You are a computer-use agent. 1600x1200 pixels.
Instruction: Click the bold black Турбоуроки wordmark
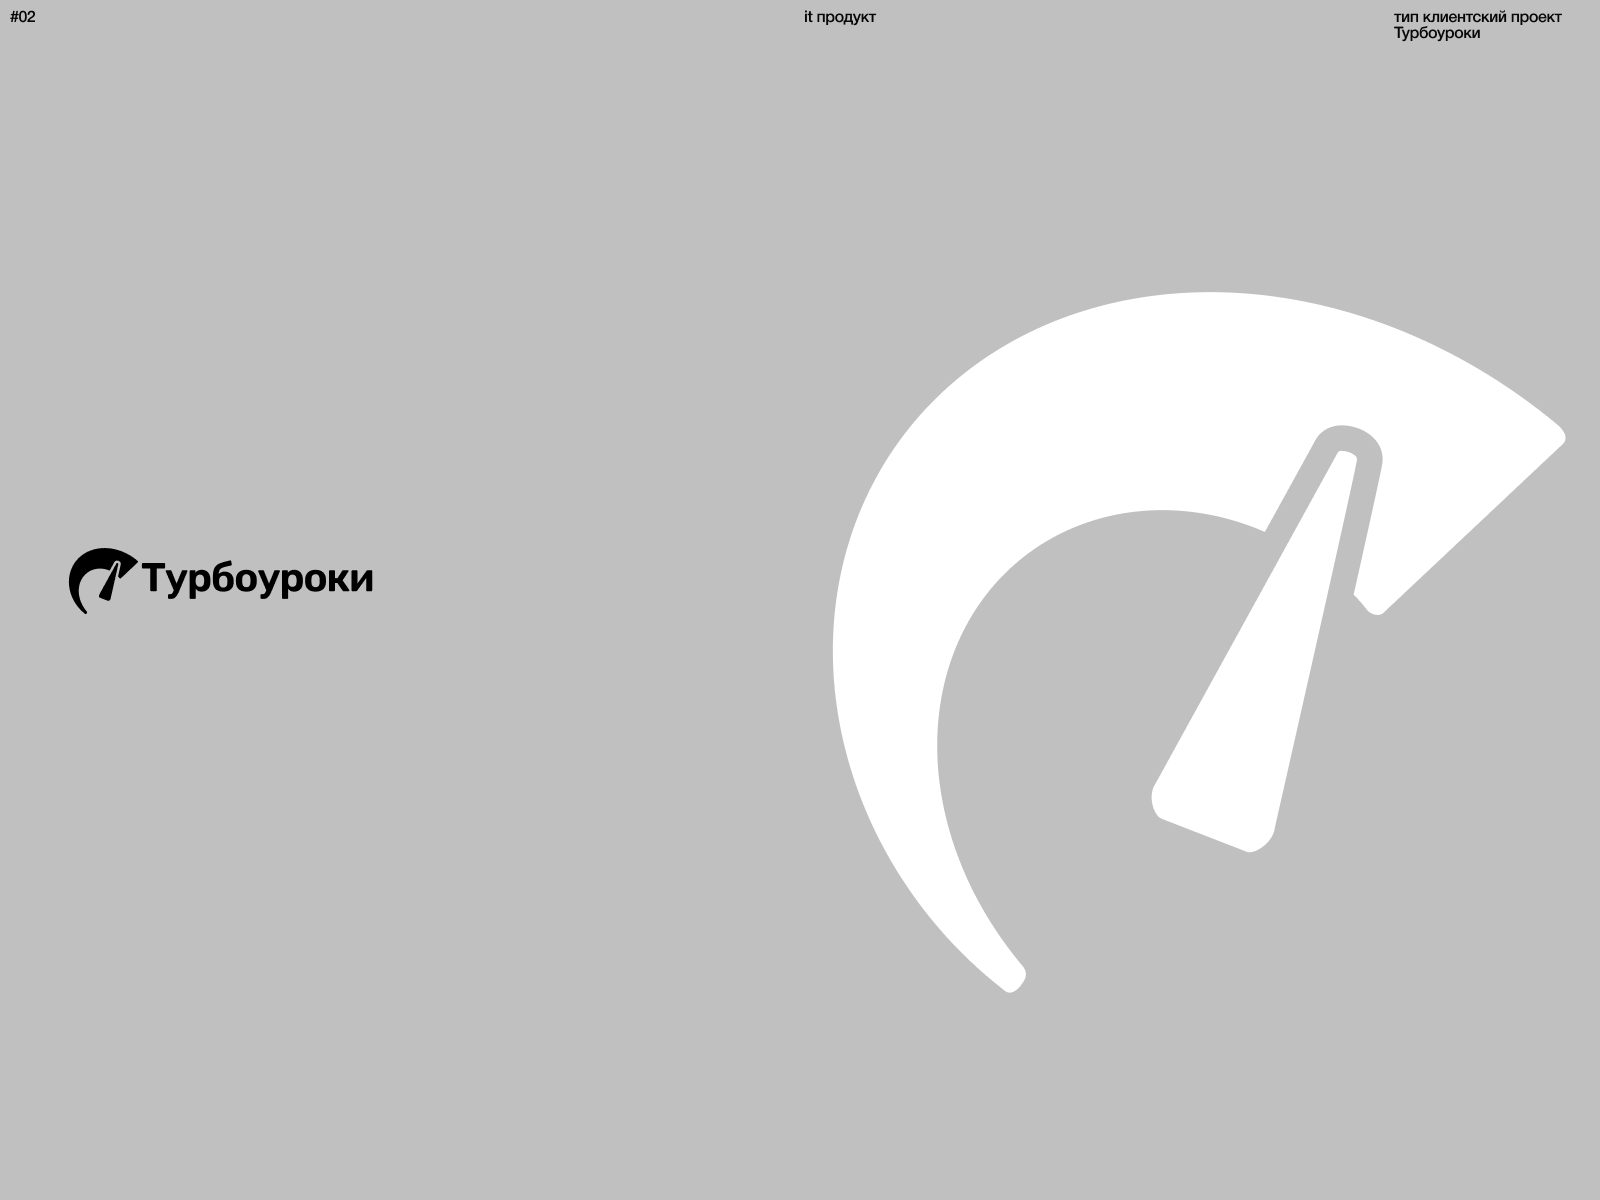click(258, 579)
